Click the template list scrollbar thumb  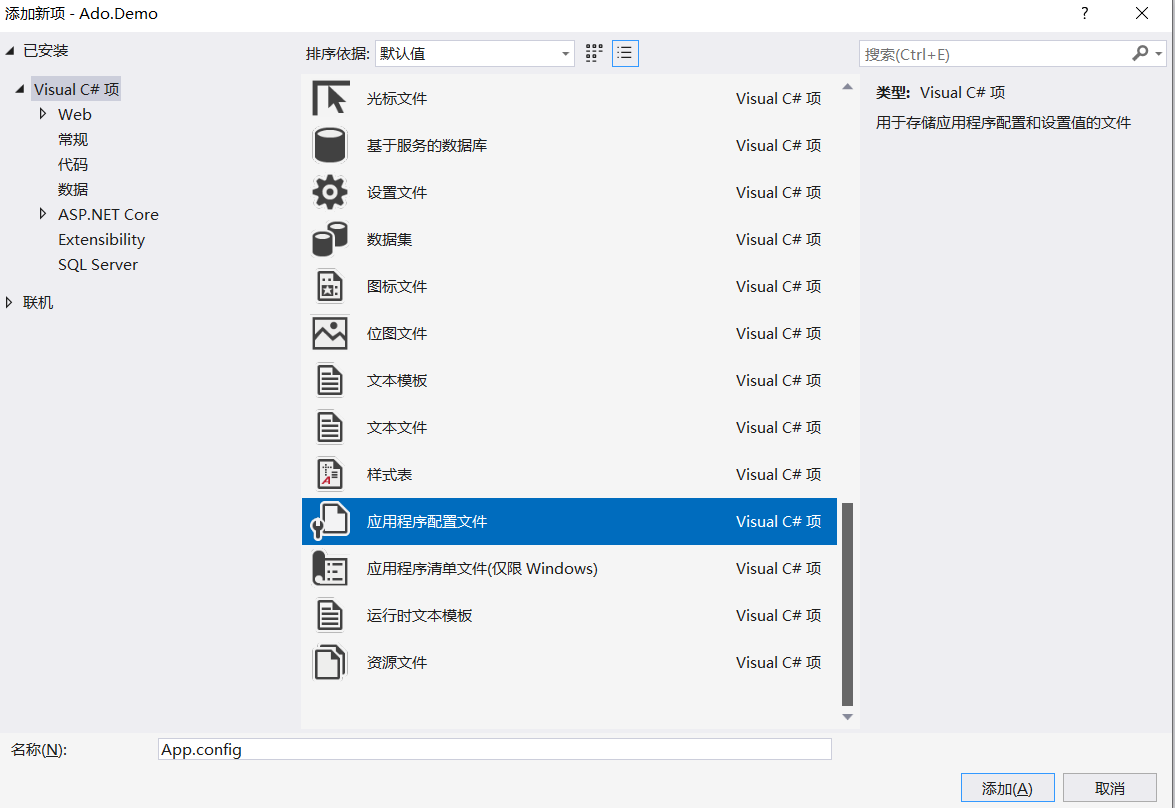[x=848, y=604]
